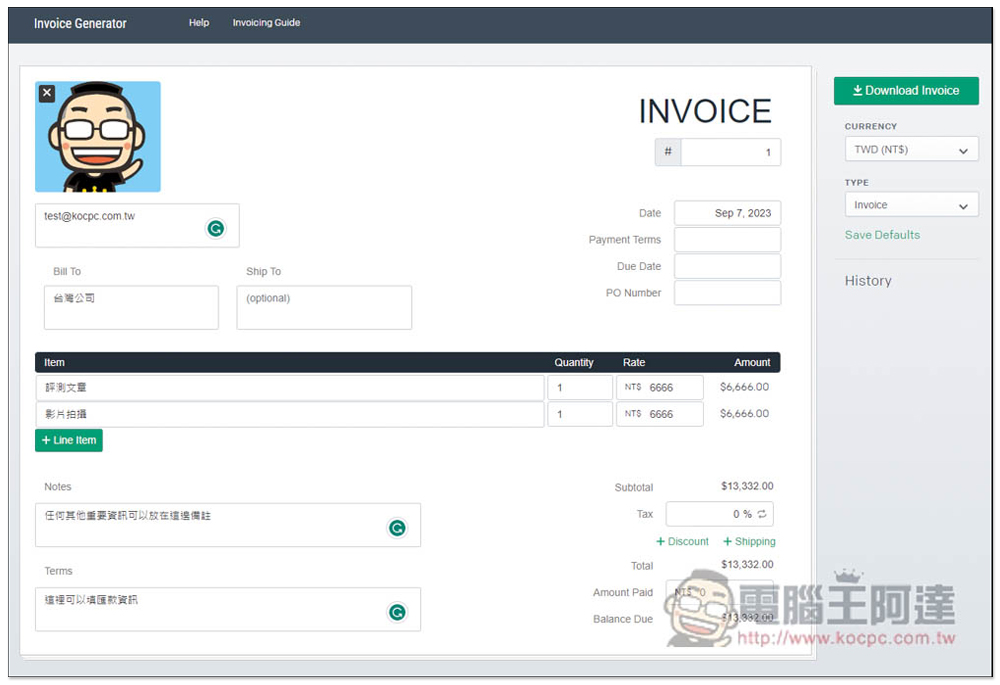Click the Bill To label
Screen dimensions: 1000x685
(x=67, y=272)
